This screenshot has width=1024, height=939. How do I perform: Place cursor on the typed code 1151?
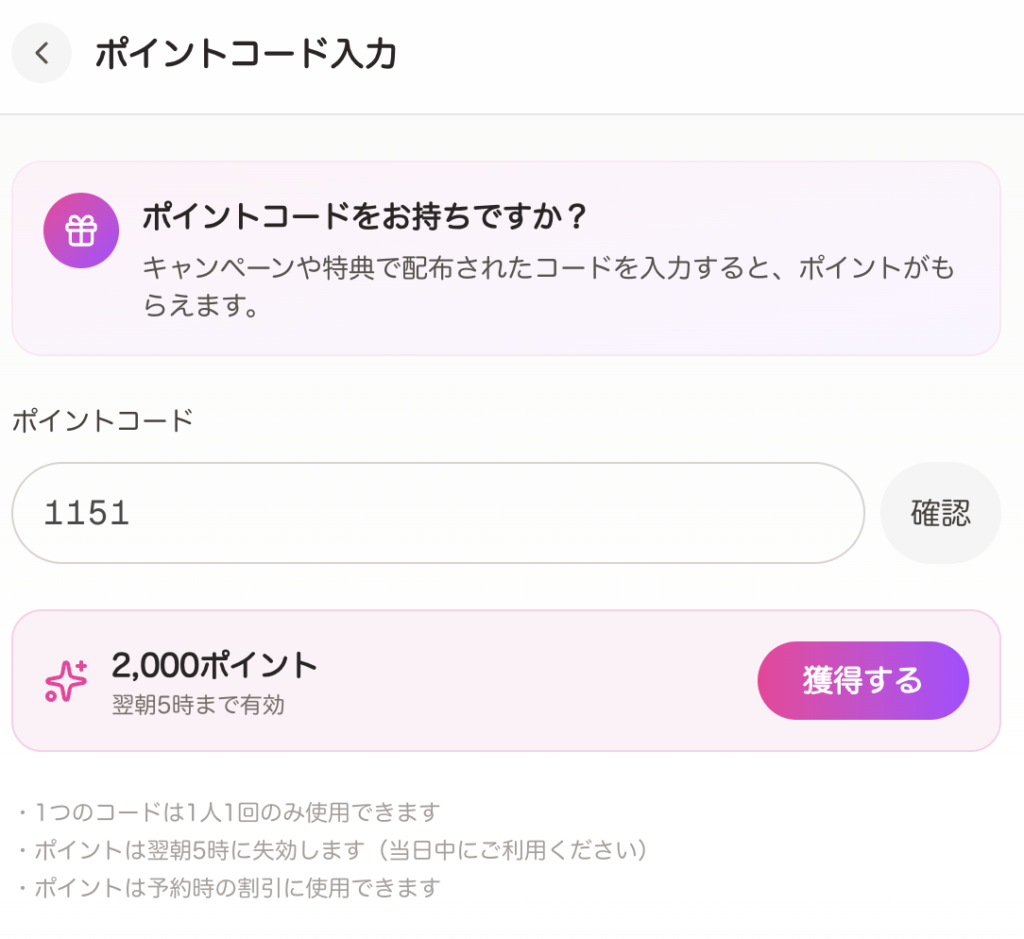point(87,514)
